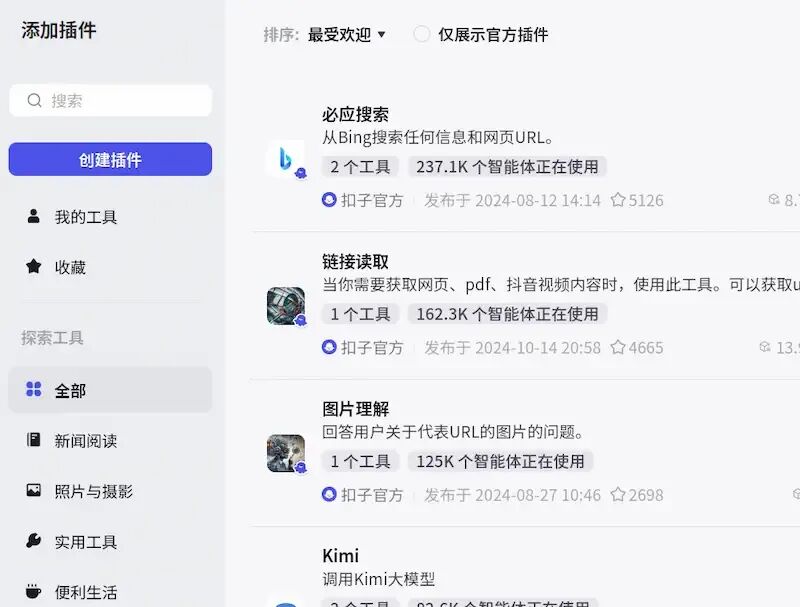Open the 图片理解 plugin icon
The height and width of the screenshot is (607, 800).
point(286,453)
